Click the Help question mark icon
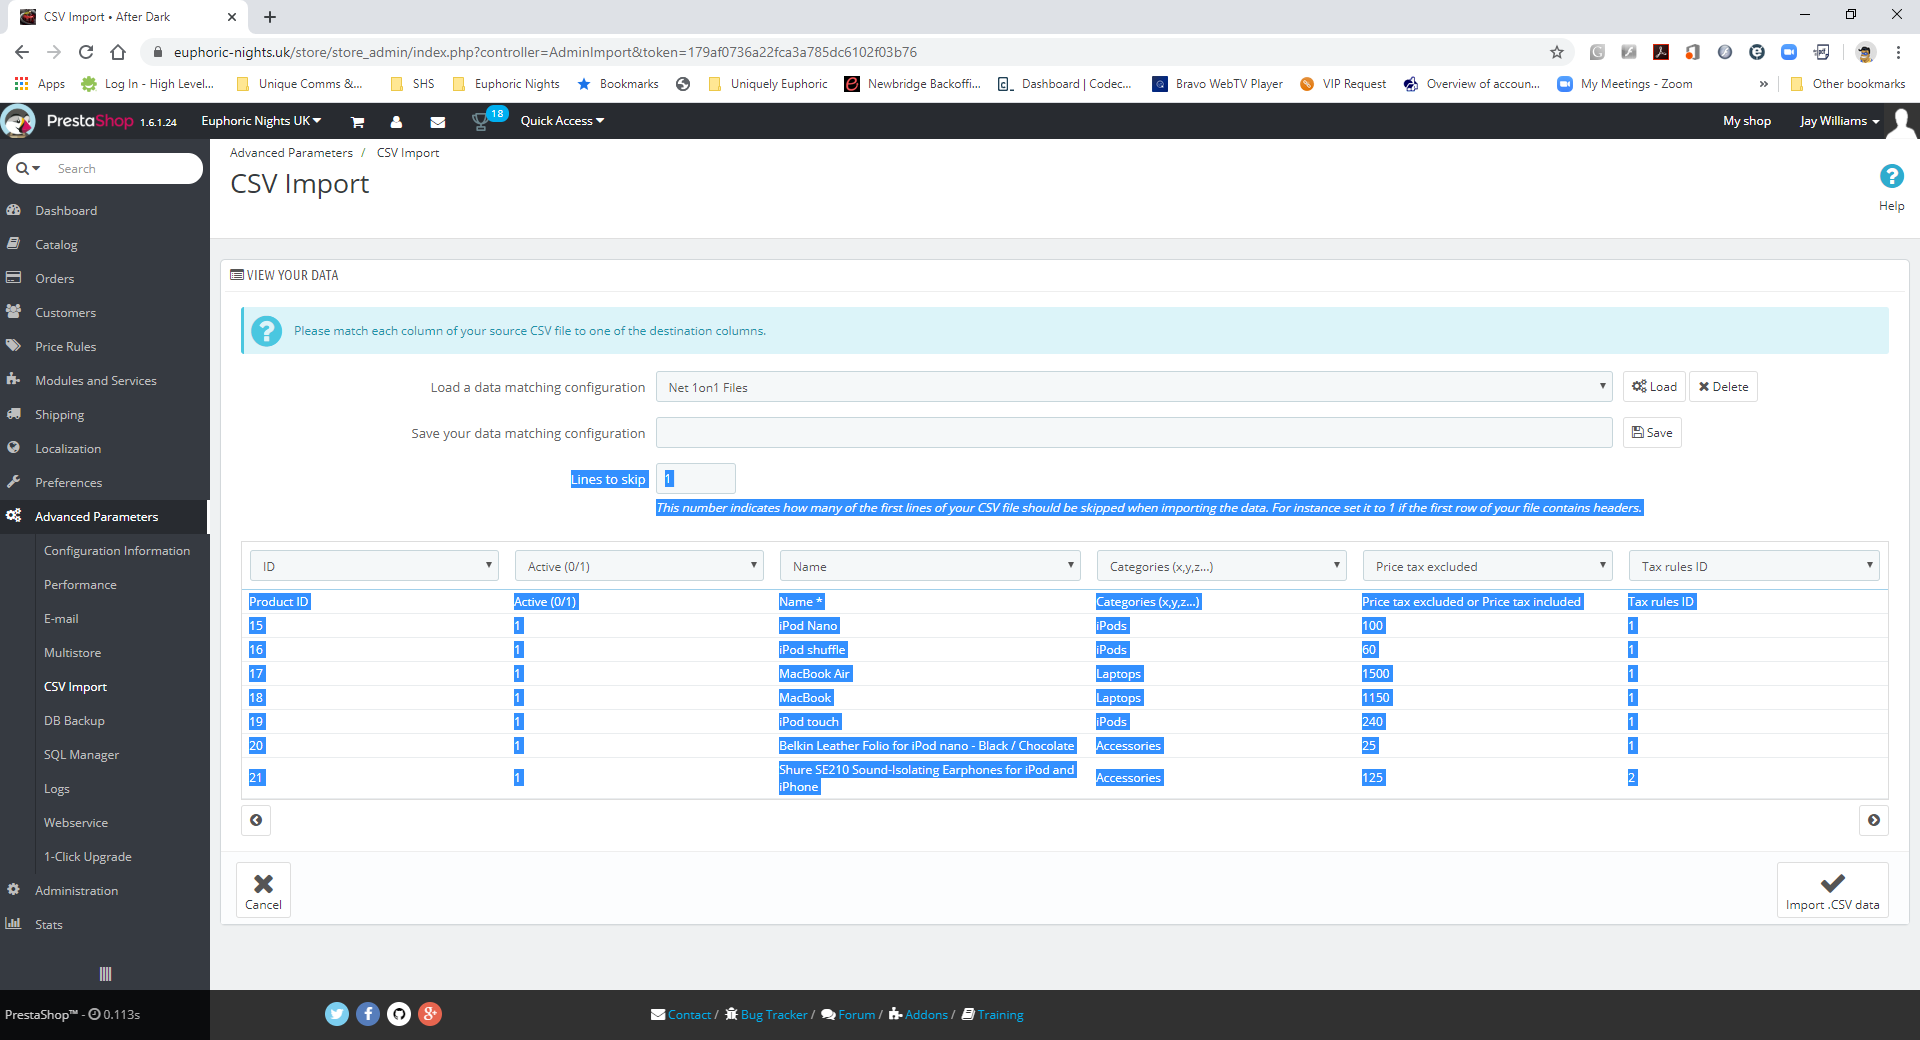 [1891, 176]
